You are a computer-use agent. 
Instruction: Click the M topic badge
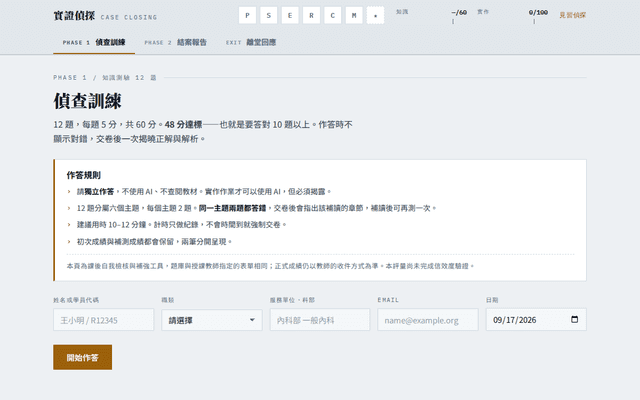coord(354,16)
